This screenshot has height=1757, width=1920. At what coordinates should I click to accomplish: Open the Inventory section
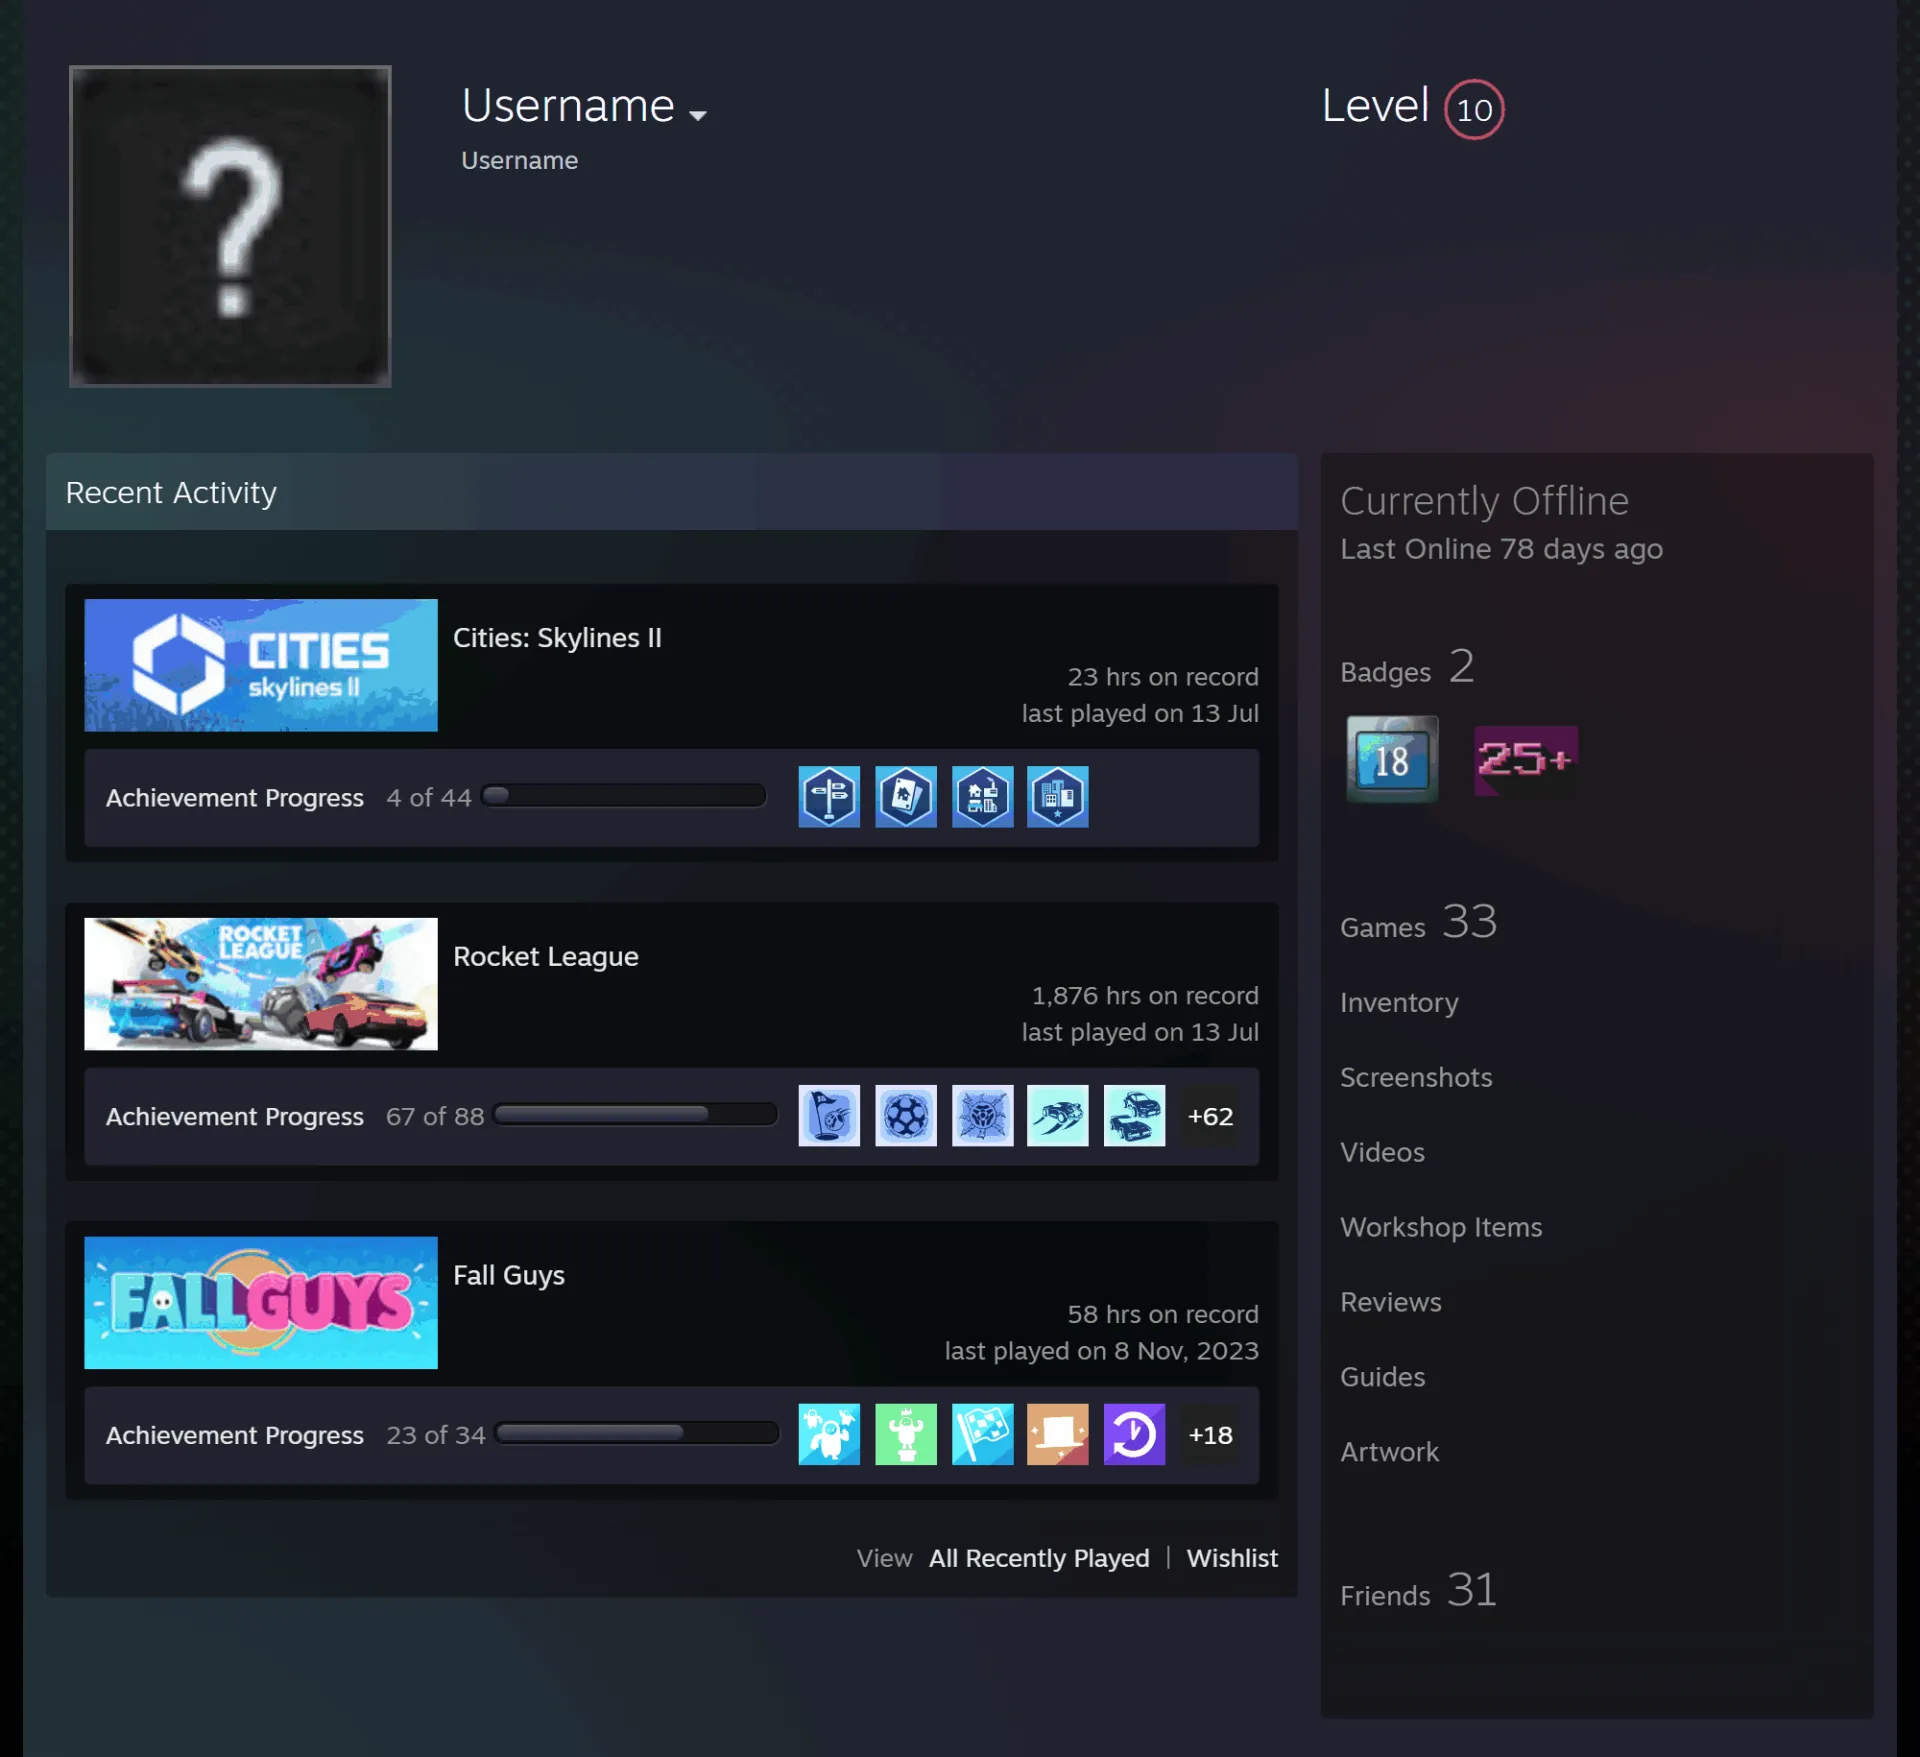pos(1399,1002)
